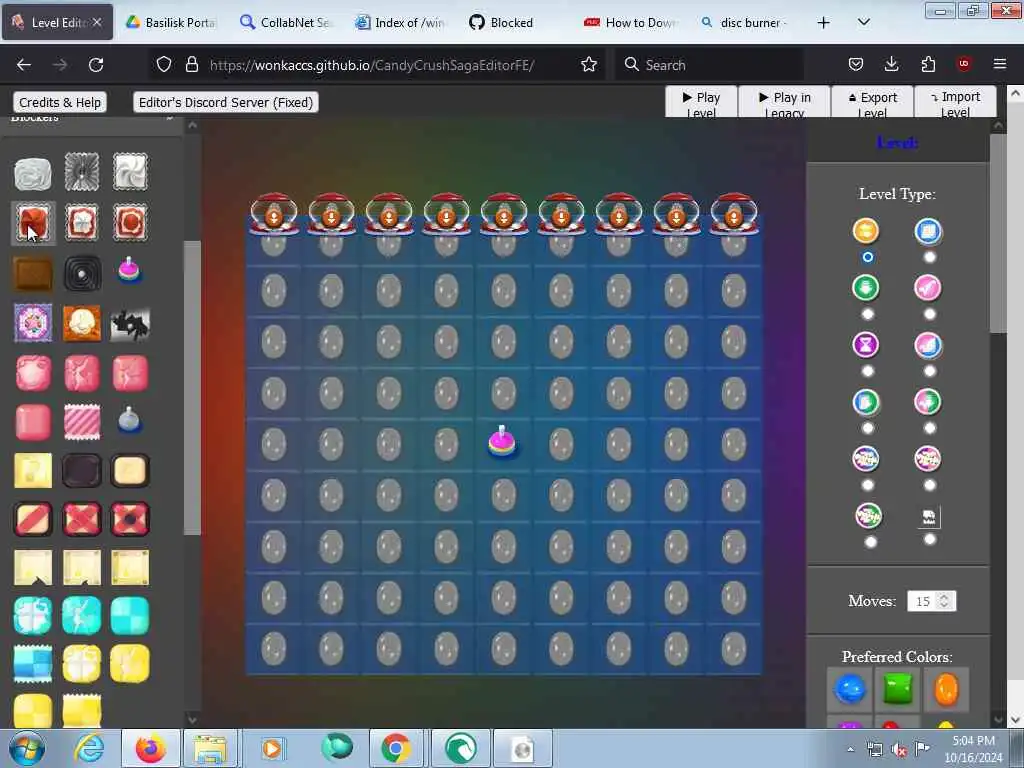The width and height of the screenshot is (1024, 768).
Task: Choose the black liquorice swirl blocker
Action: (82, 274)
